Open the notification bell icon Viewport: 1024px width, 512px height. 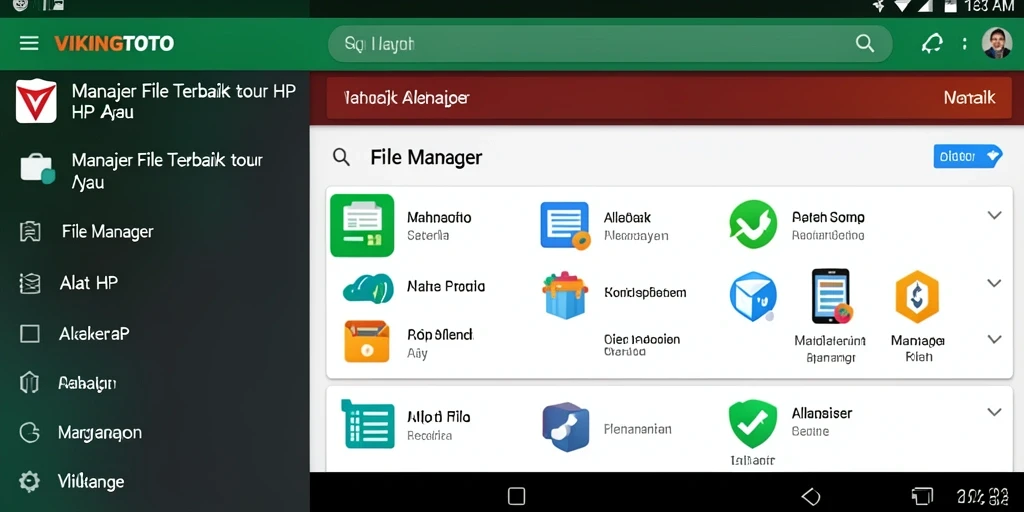932,44
